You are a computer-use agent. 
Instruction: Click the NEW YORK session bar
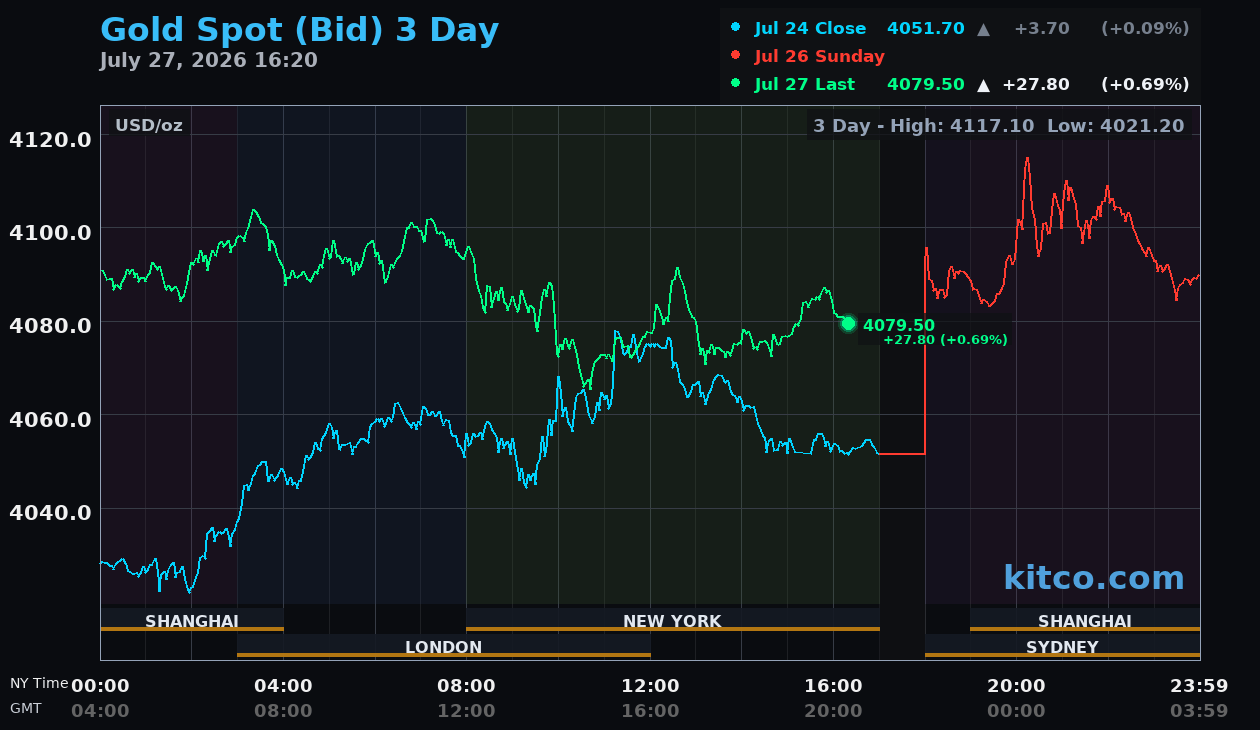click(x=672, y=621)
